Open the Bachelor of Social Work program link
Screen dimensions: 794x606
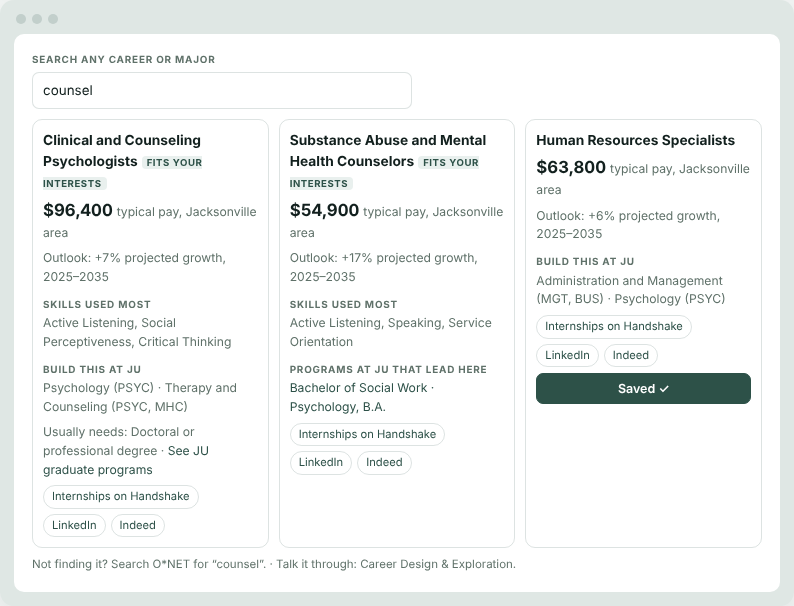pos(359,388)
